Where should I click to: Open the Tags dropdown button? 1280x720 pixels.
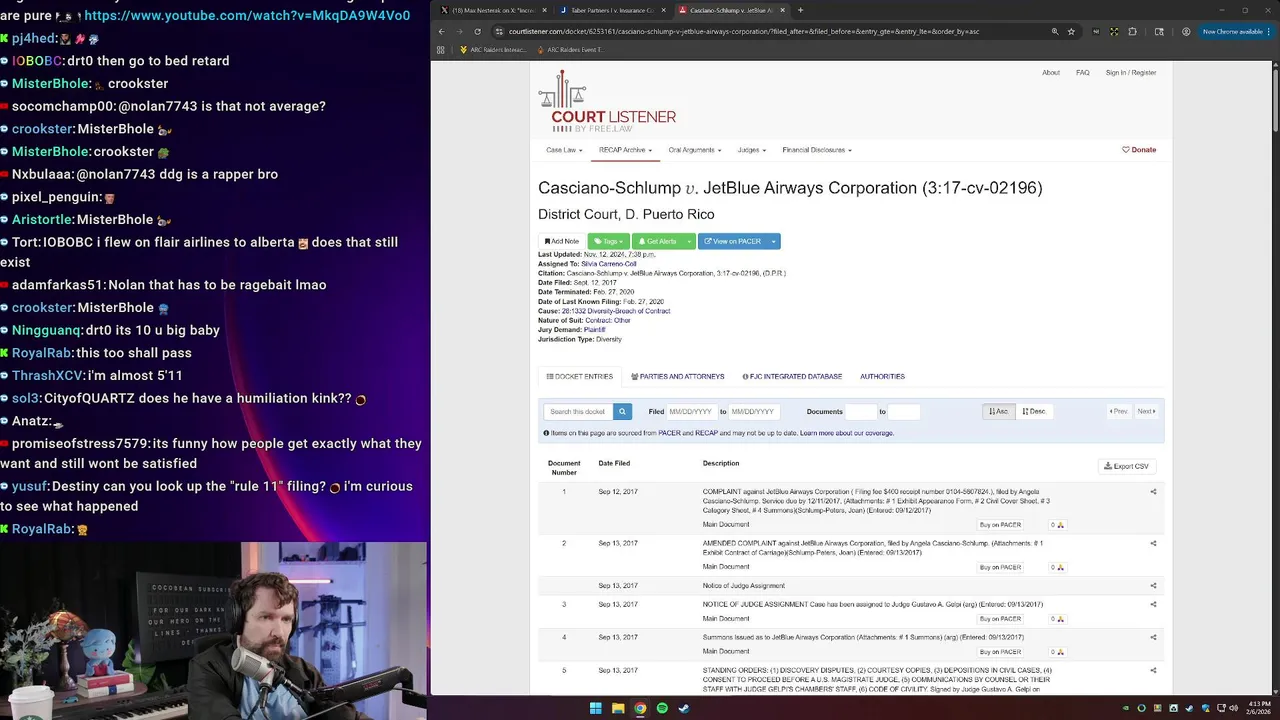pos(608,241)
